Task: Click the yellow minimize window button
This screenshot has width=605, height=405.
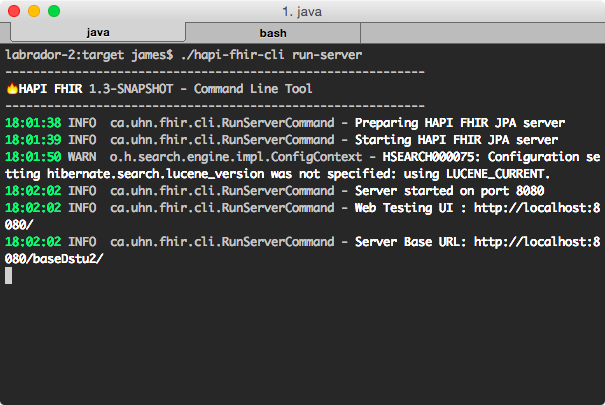Action: (x=34, y=11)
